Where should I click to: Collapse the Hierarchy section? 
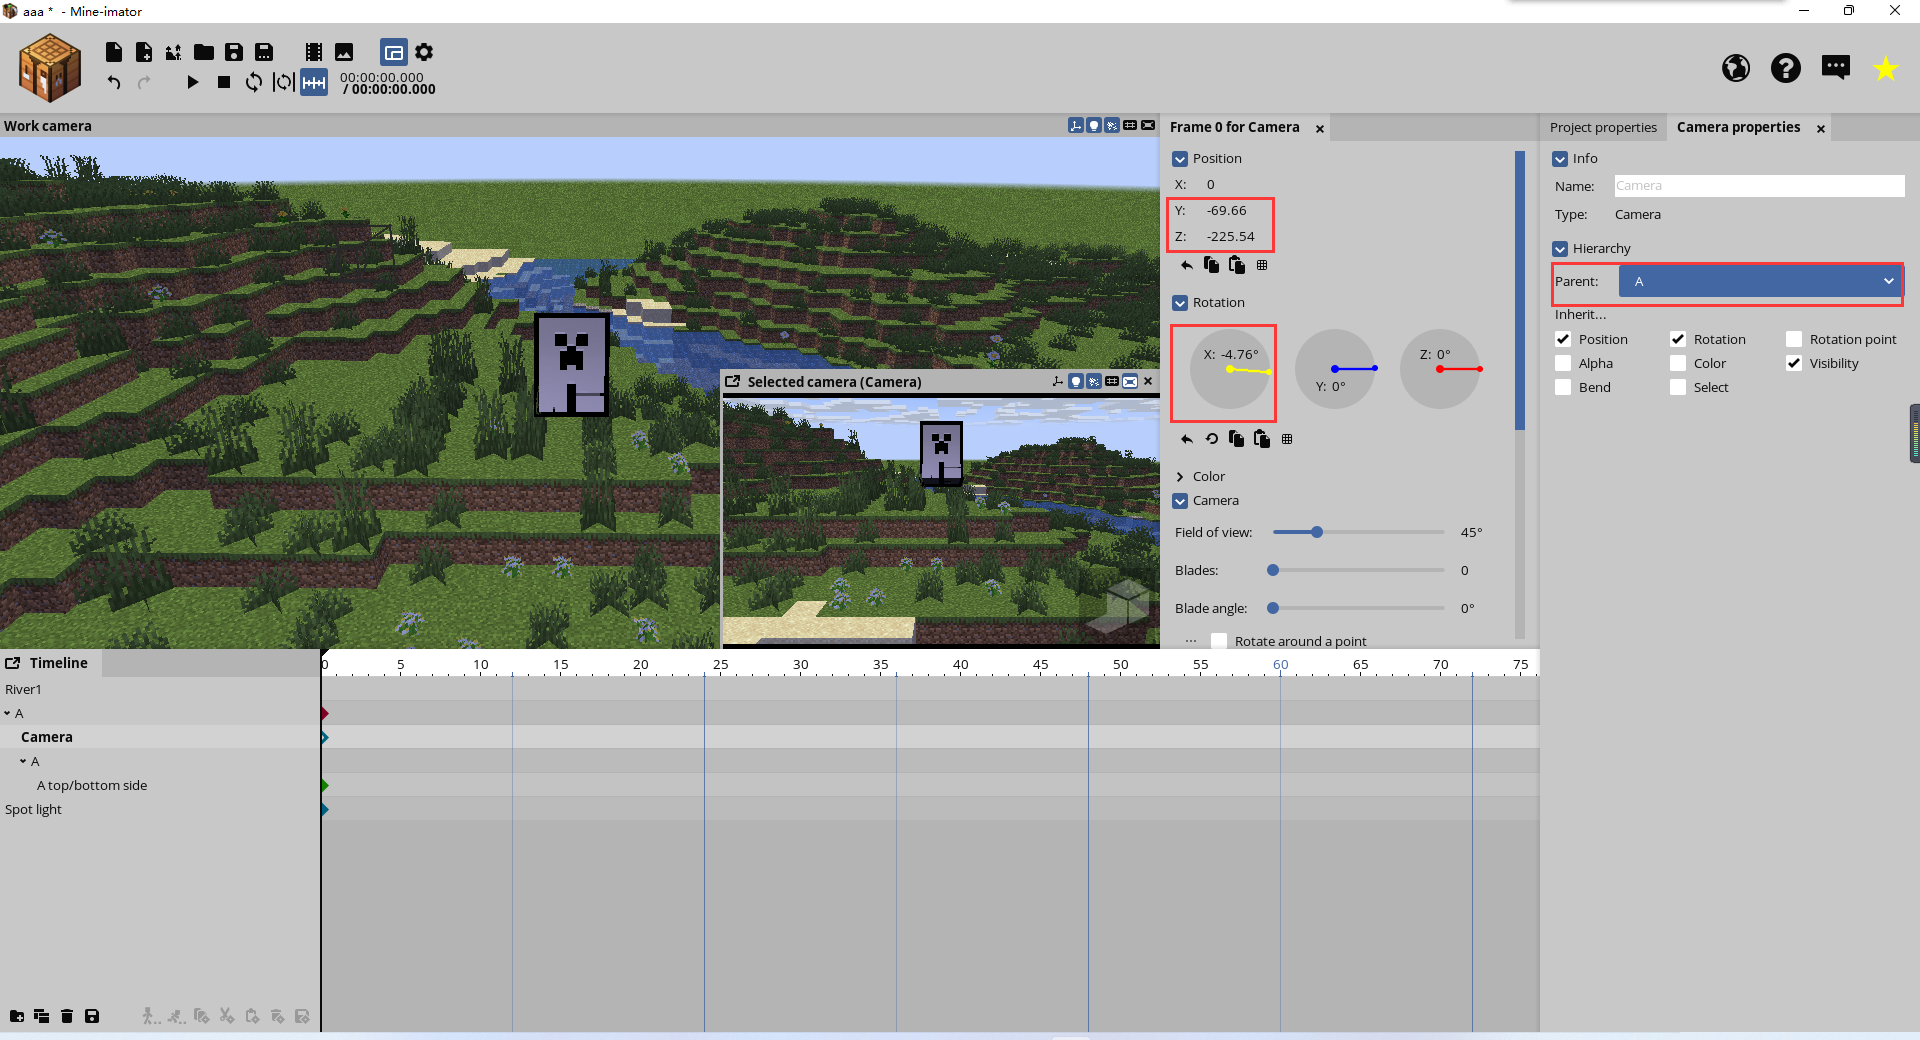point(1560,249)
